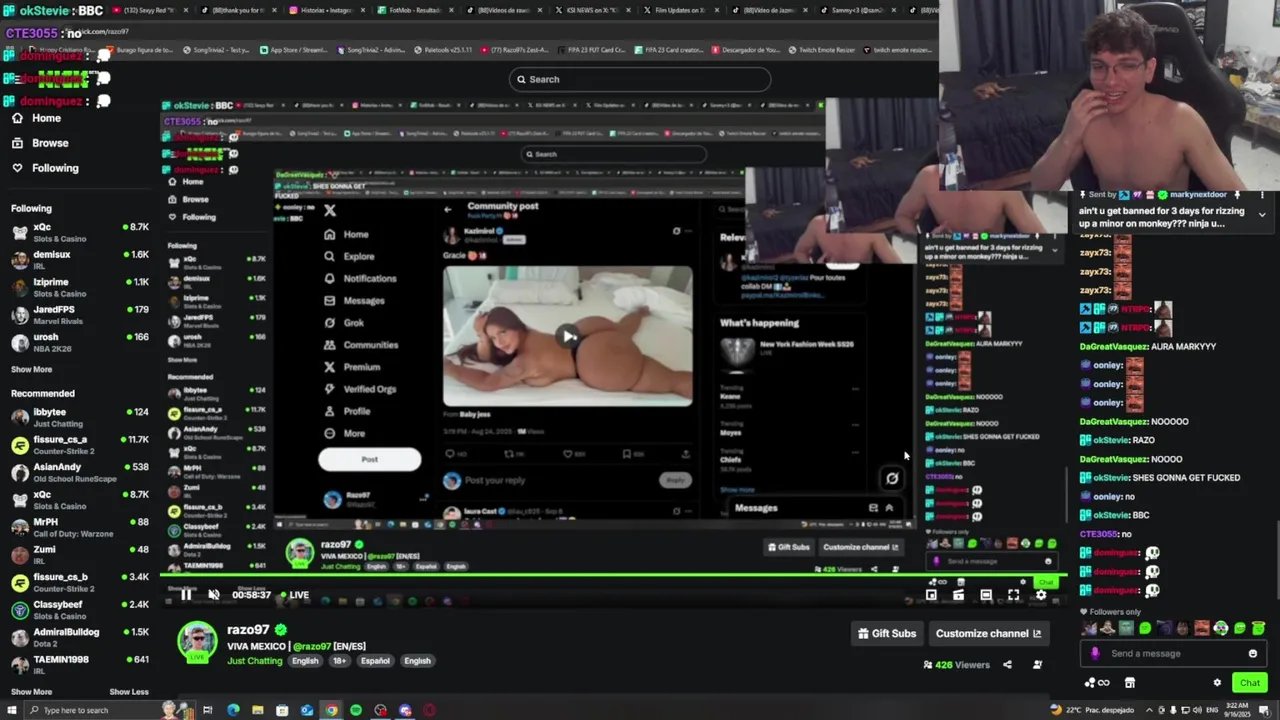Screen dimensions: 1280x720
Task: Open Zumi recommended channel
Action: [x=79, y=554]
